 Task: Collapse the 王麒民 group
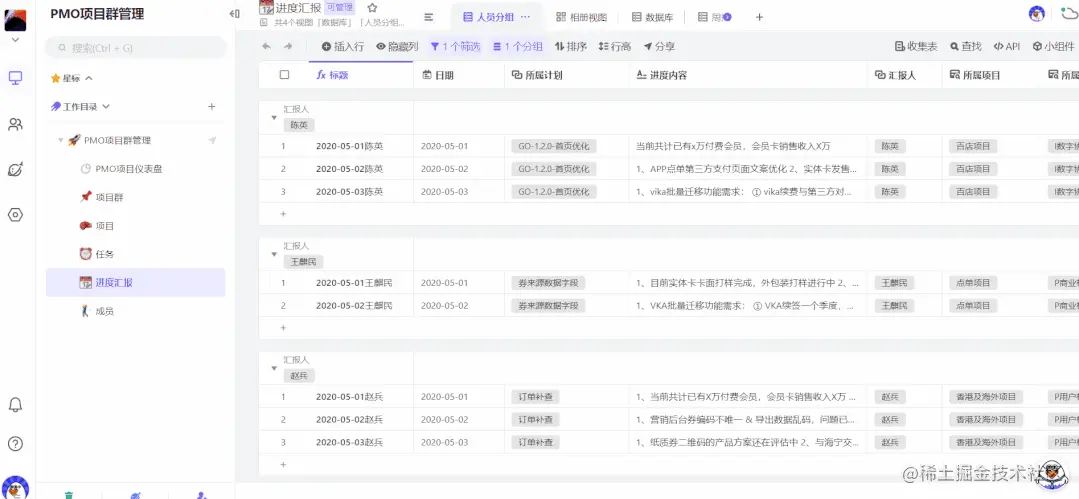click(x=275, y=254)
